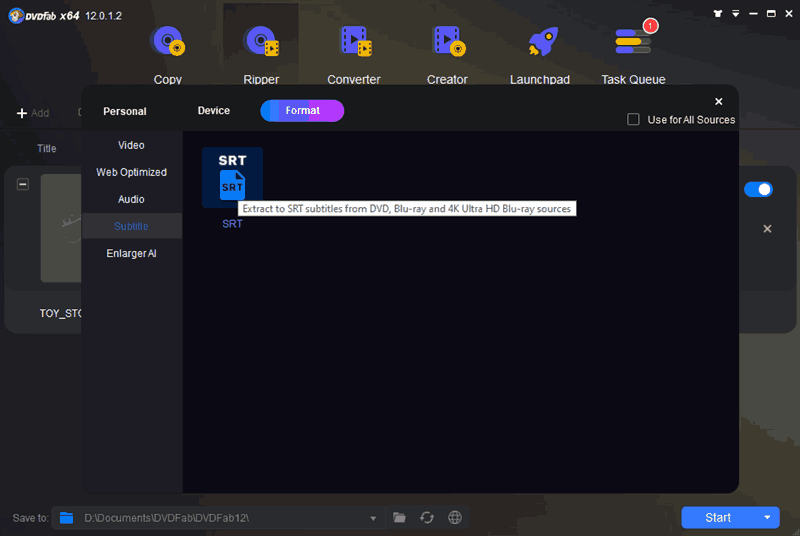This screenshot has height=536, width=800.
Task: Click the source thumbnail image
Action: tap(61, 228)
